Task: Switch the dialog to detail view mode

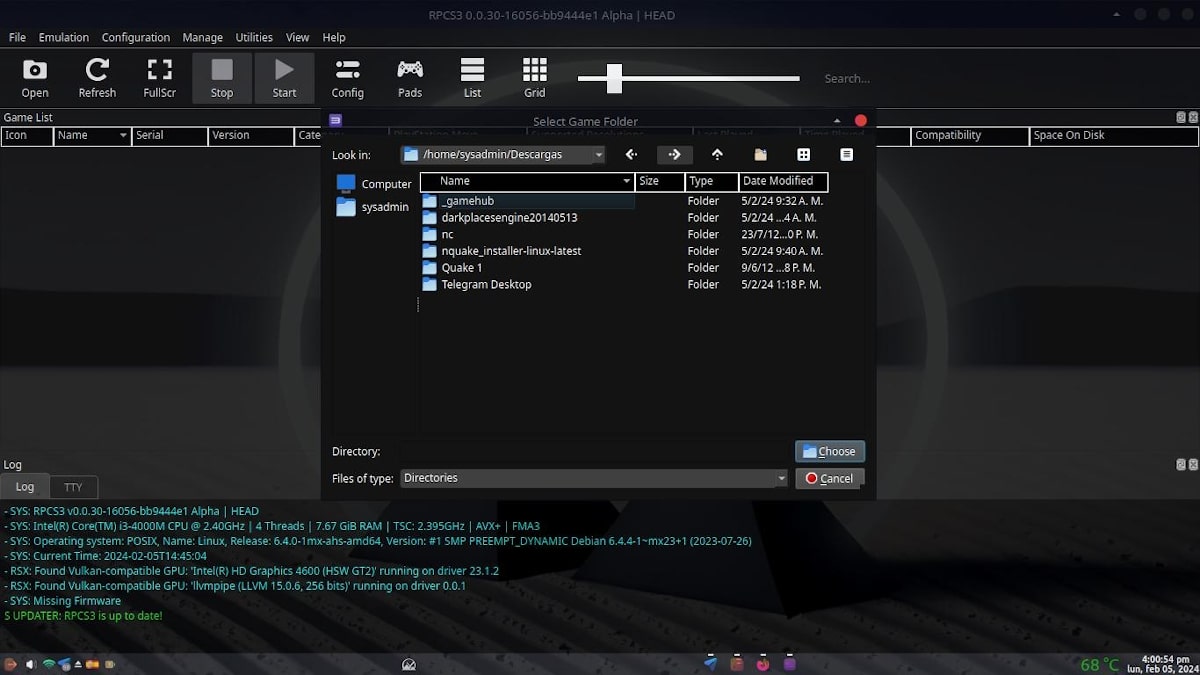Action: click(x=846, y=154)
